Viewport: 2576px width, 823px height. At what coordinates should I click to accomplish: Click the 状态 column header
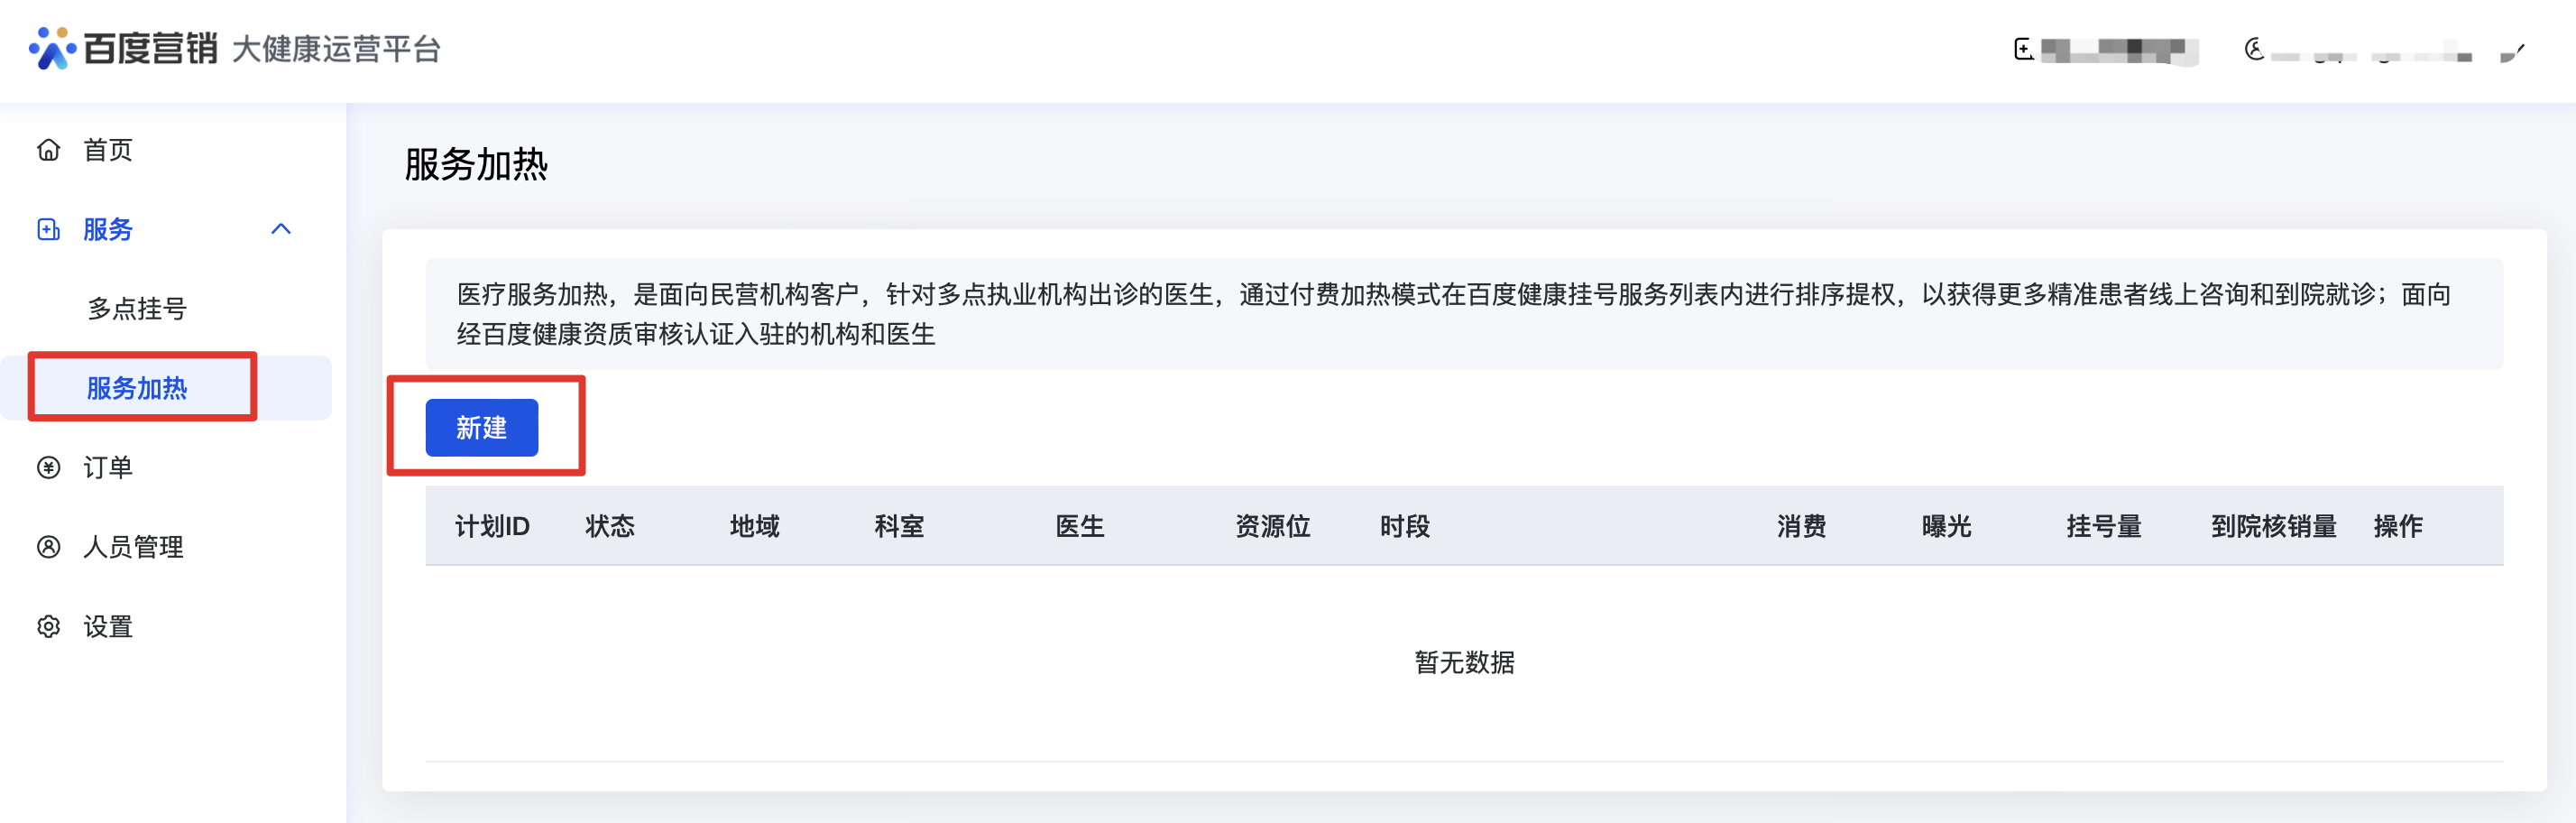pos(610,526)
